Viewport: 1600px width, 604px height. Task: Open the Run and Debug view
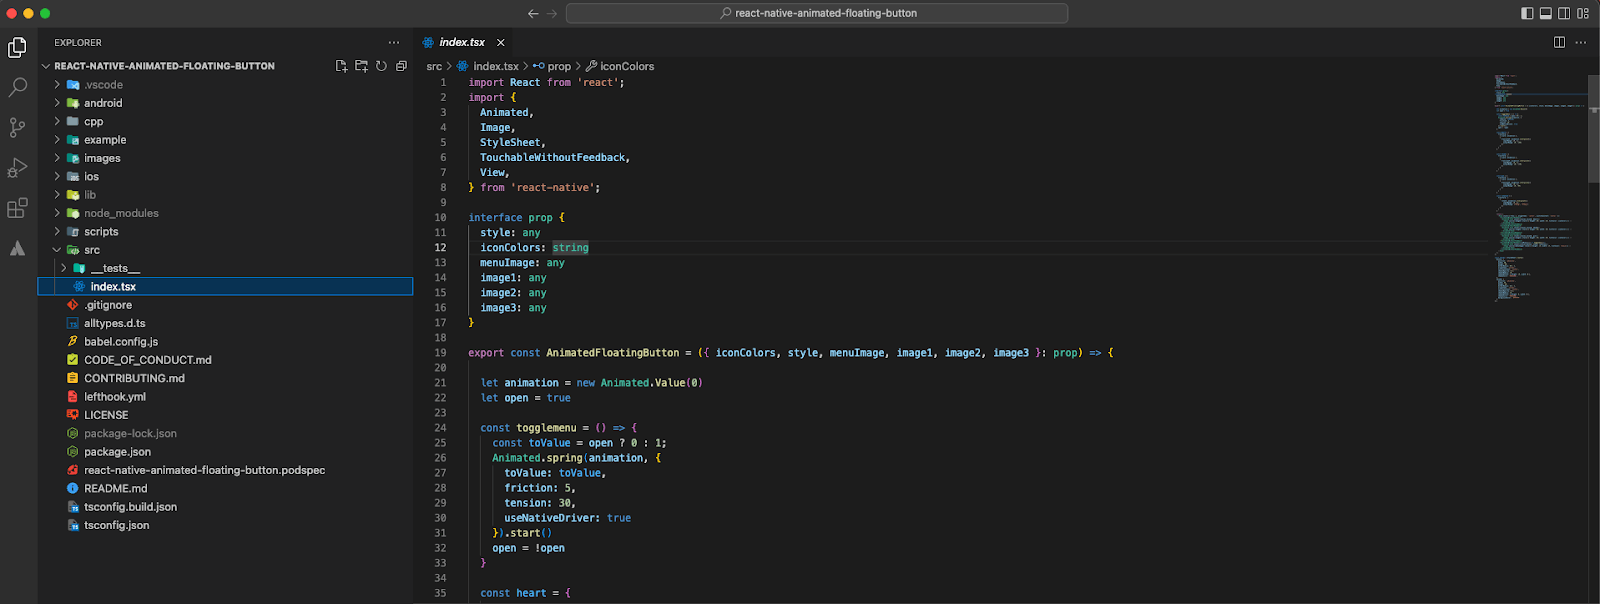pyautogui.click(x=18, y=168)
